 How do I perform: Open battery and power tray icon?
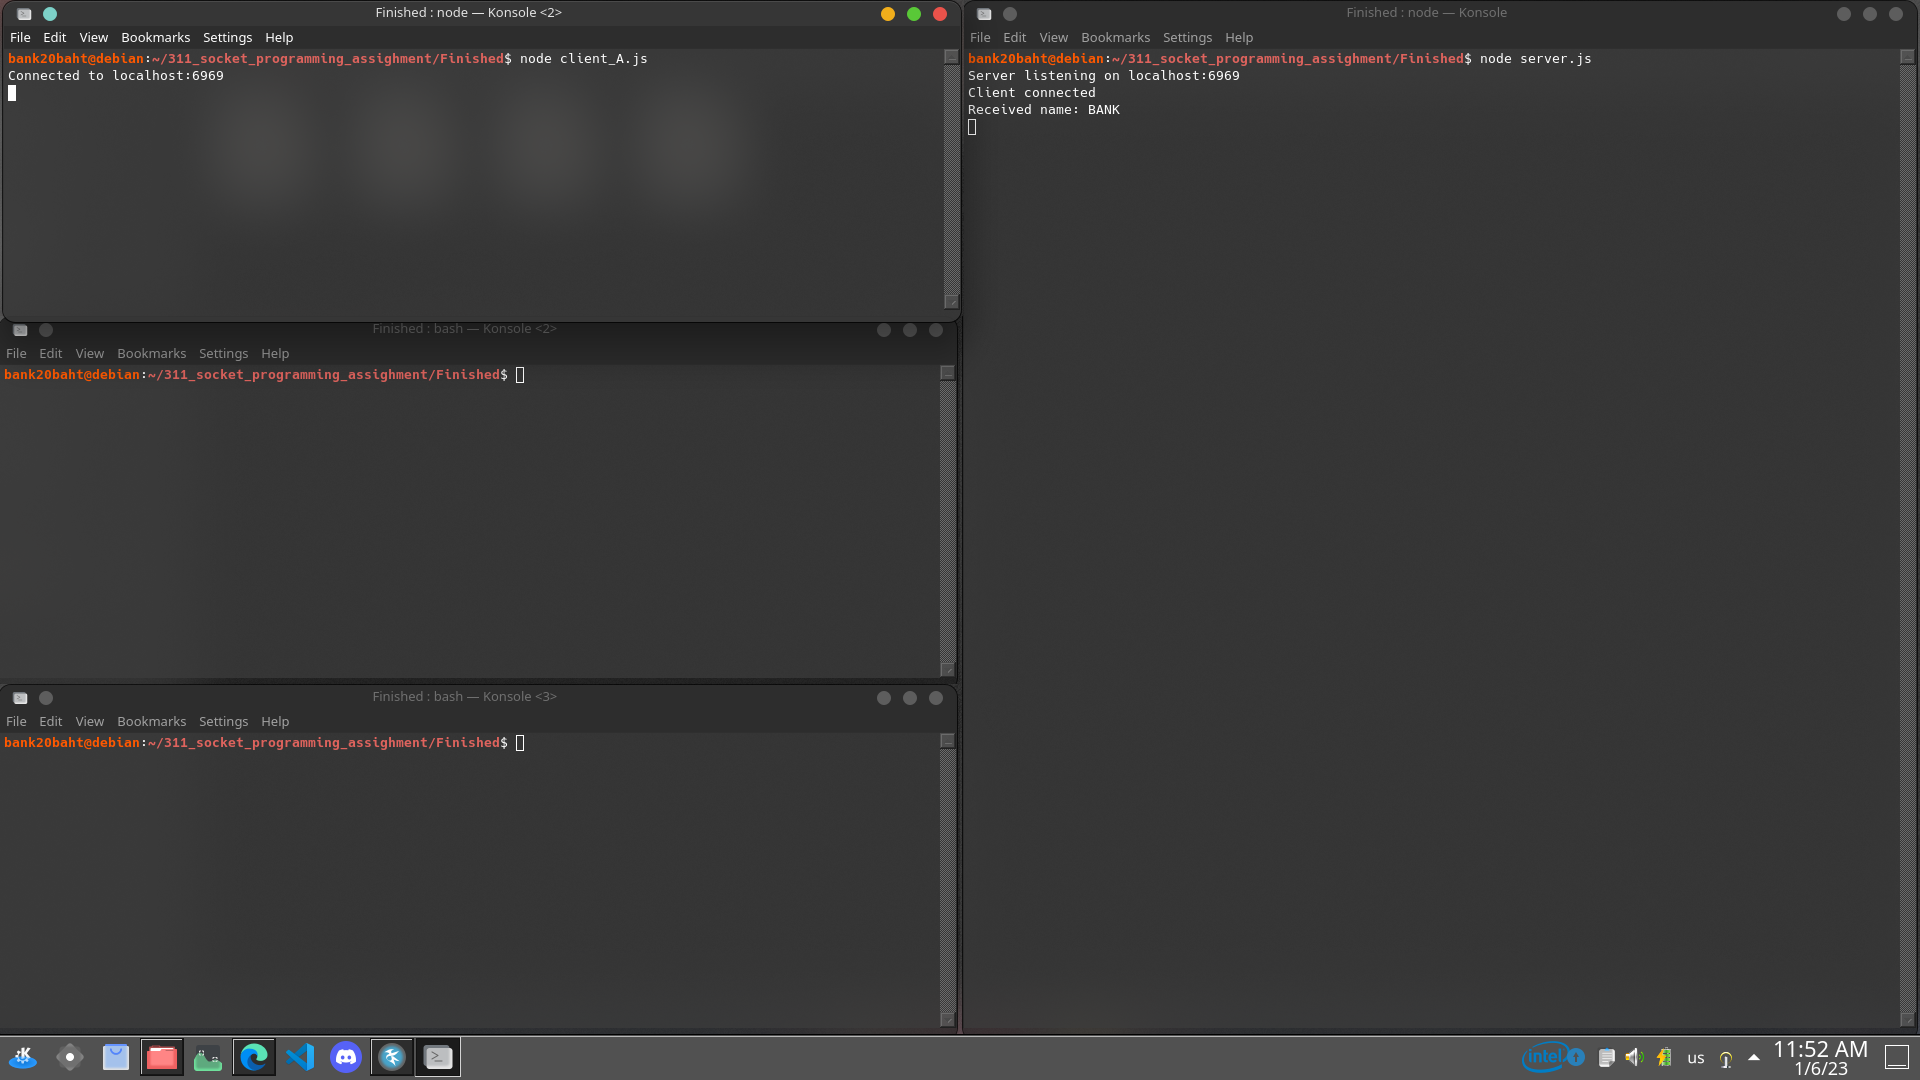1664,1058
